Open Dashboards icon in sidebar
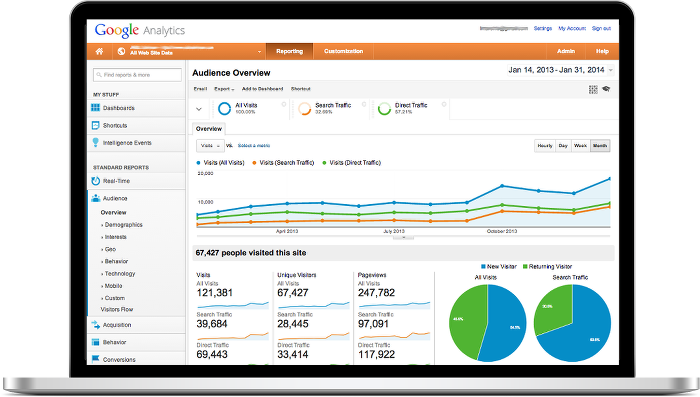This screenshot has width=700, height=397. [96, 108]
